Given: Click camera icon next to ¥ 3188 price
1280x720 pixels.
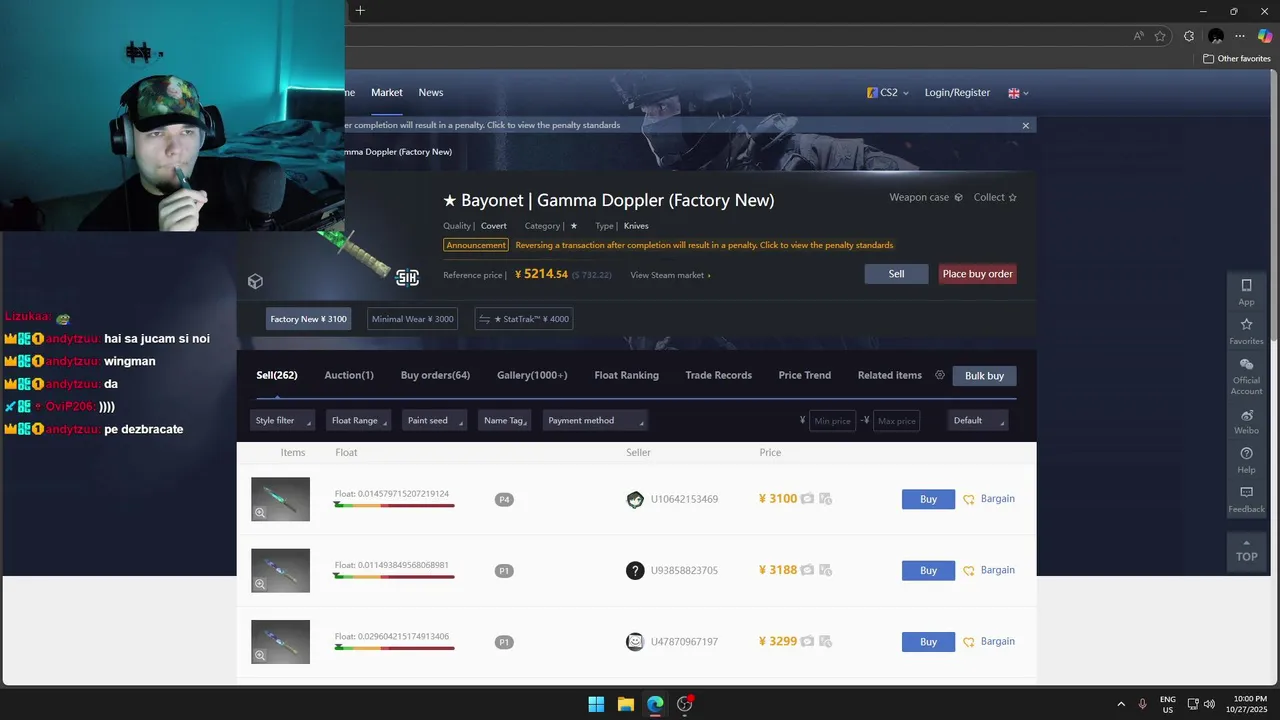Looking at the screenshot, I should (808, 570).
